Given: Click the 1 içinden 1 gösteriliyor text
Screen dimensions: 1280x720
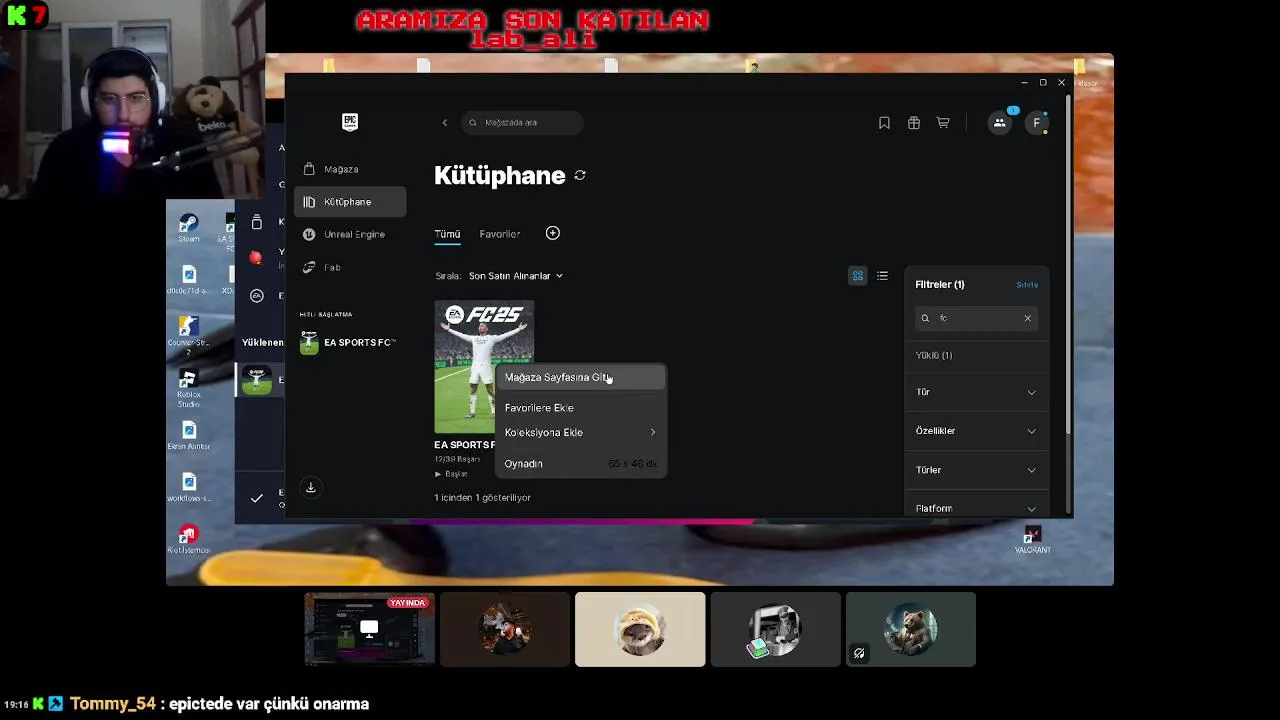Looking at the screenshot, I should coord(482,498).
